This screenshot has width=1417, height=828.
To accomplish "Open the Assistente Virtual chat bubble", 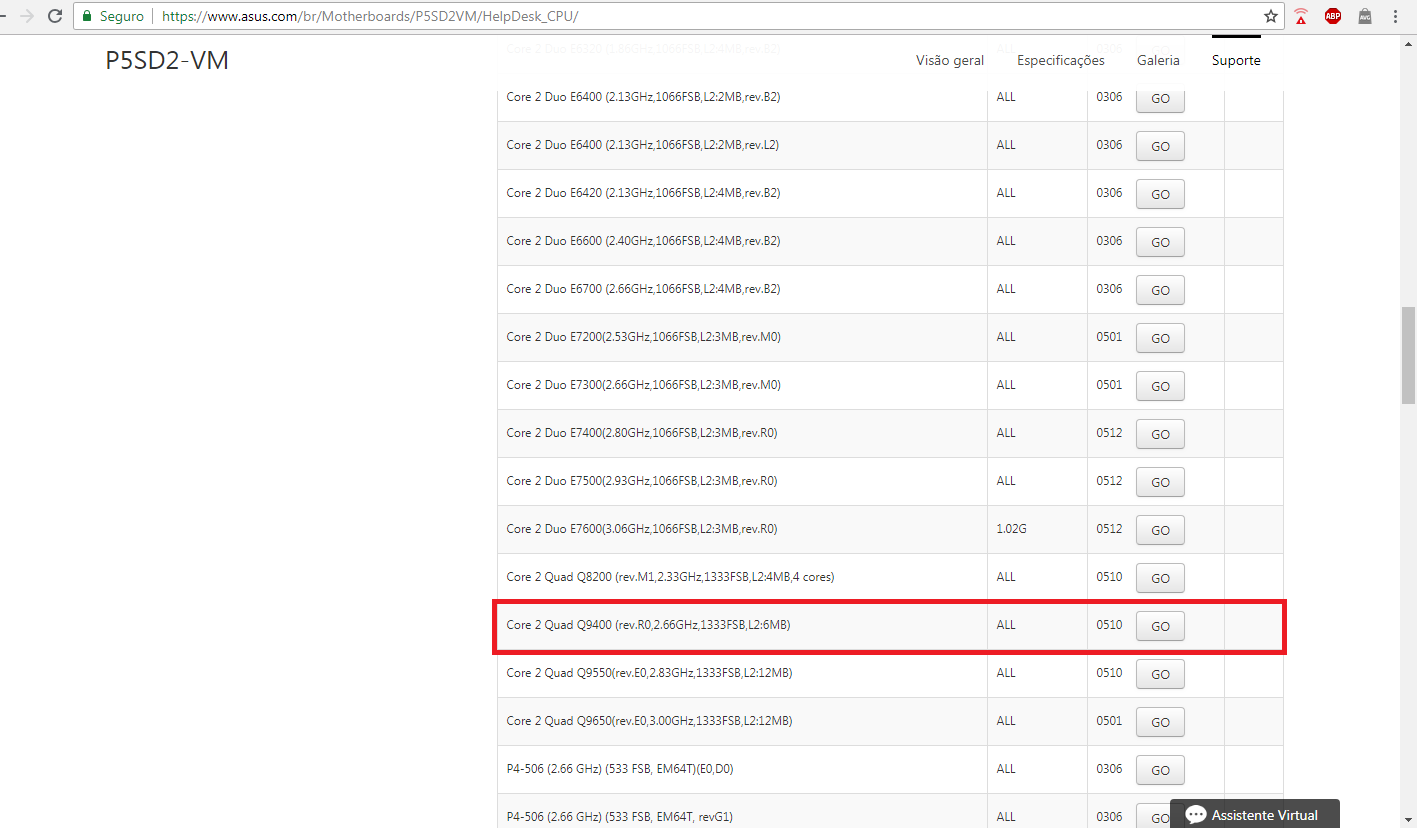I will (x=1196, y=815).
